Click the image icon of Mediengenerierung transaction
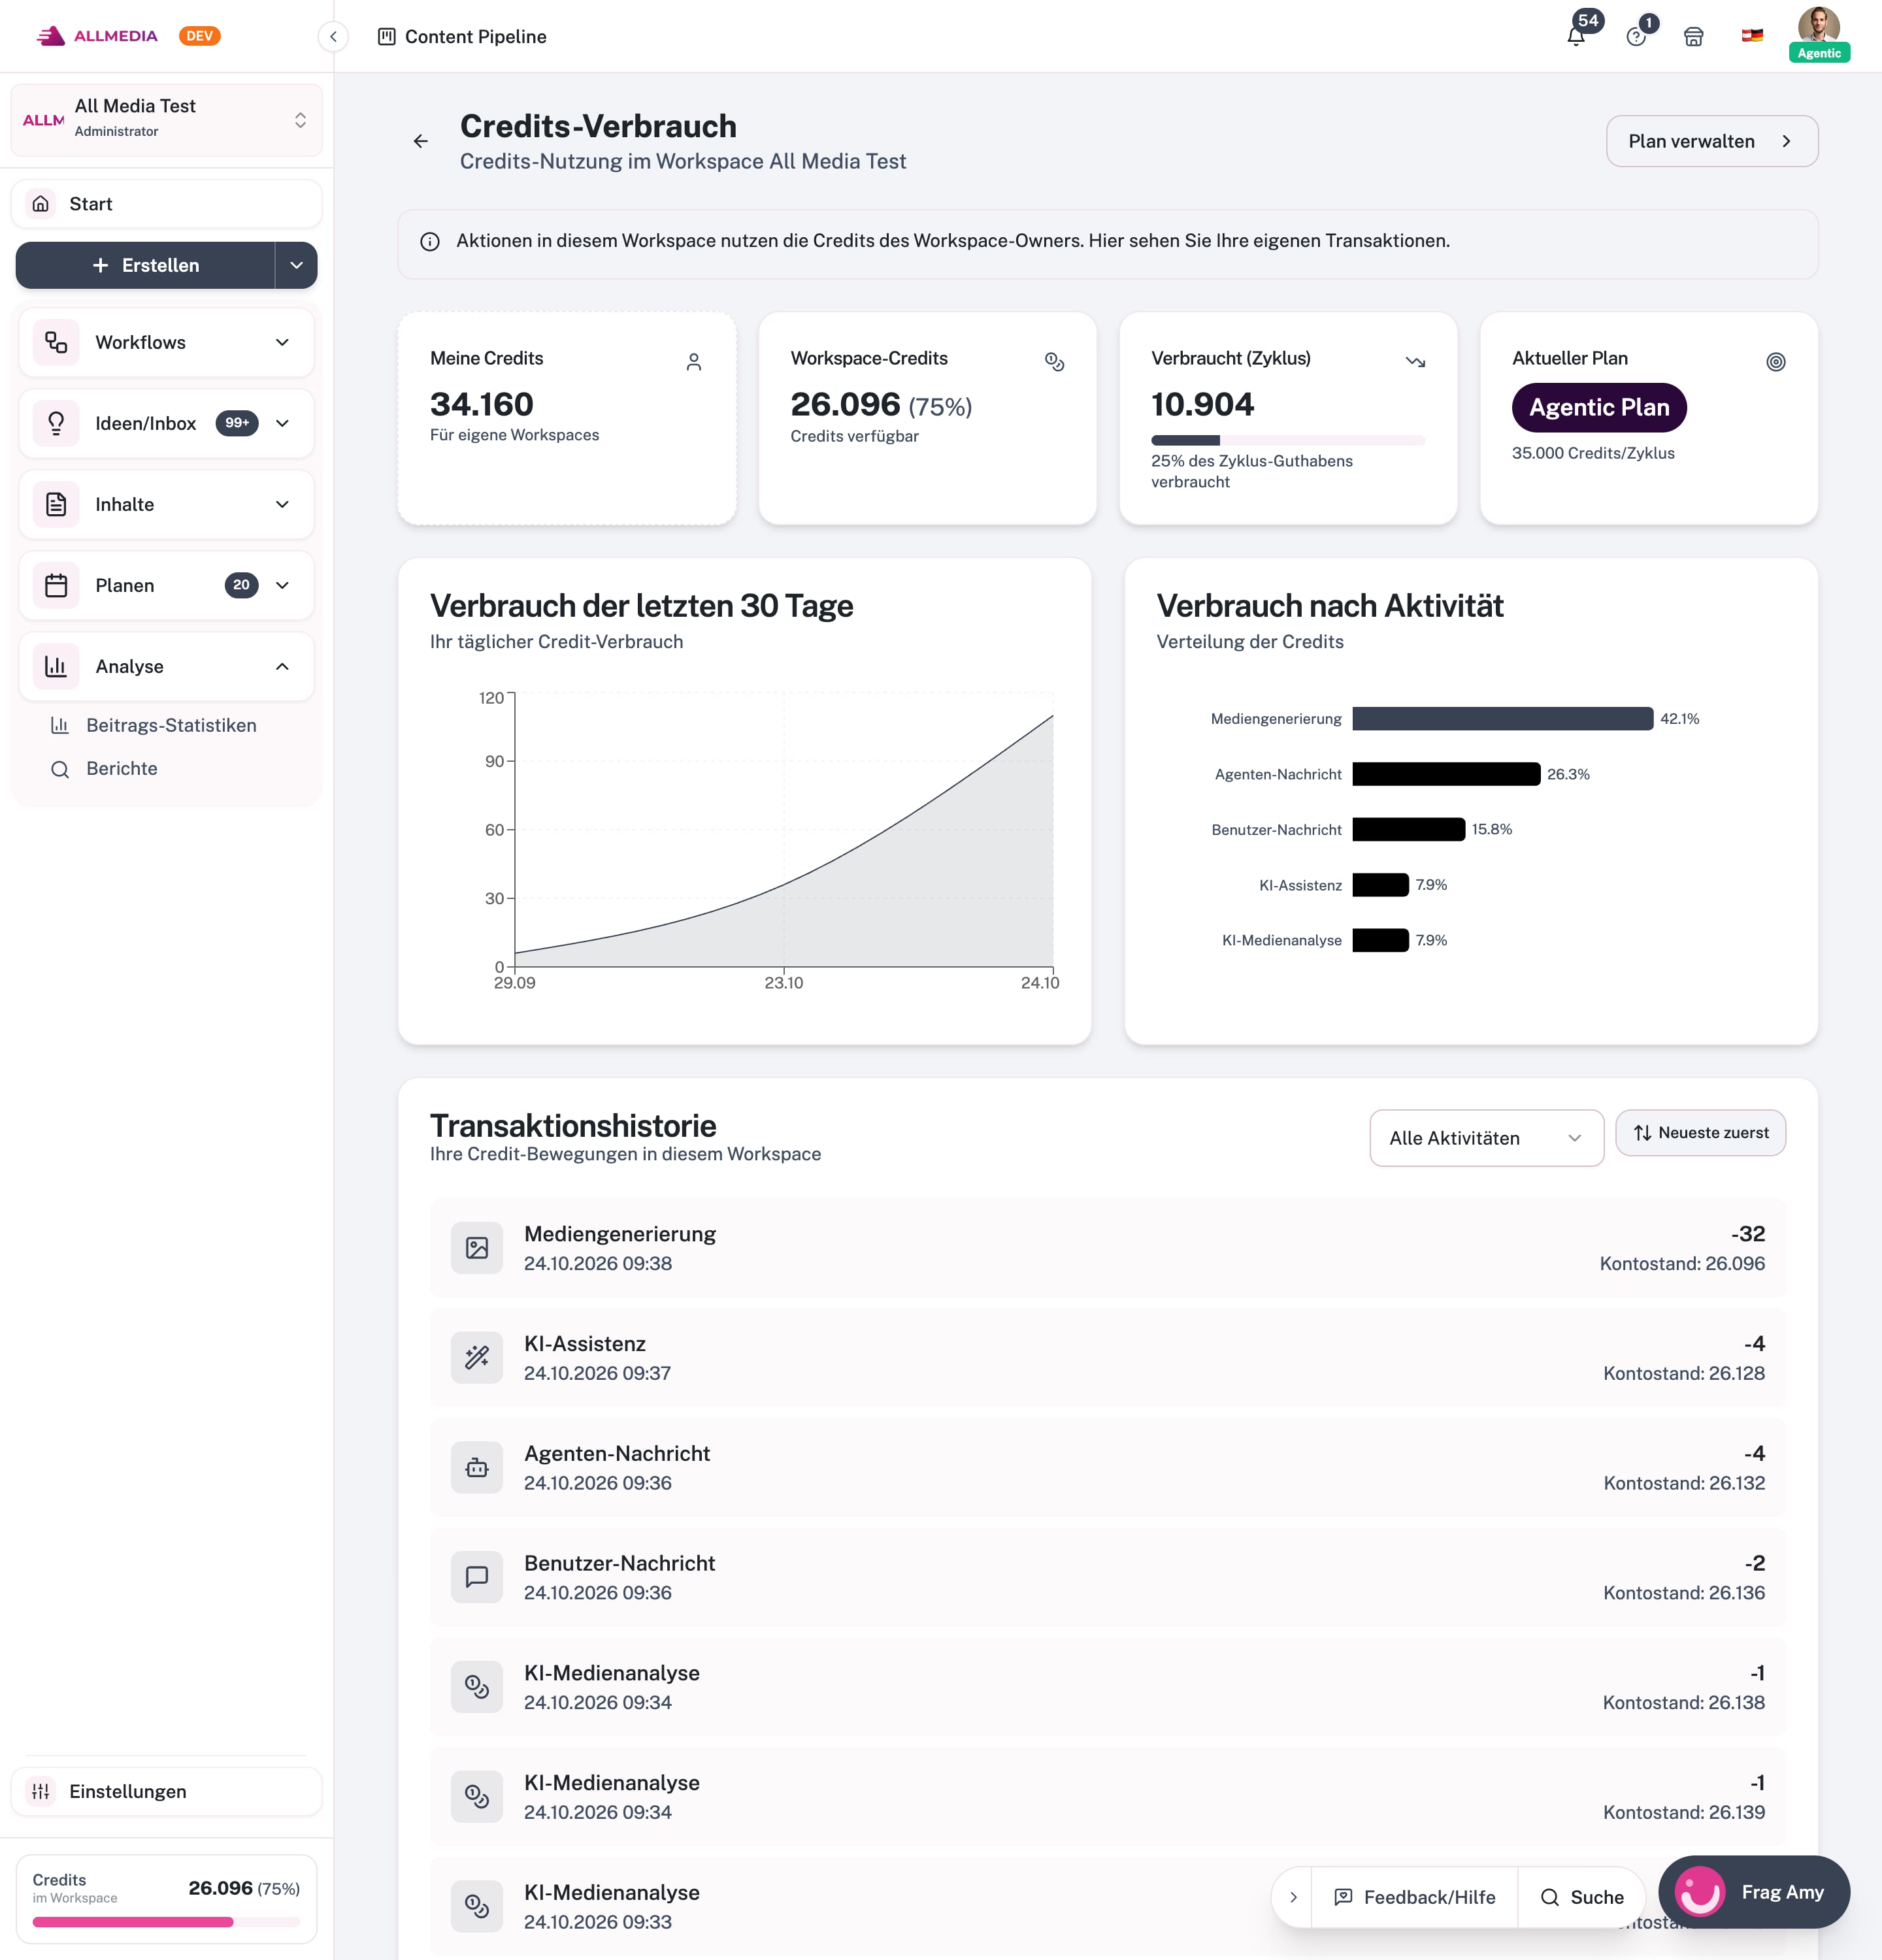This screenshot has width=1882, height=1960. click(x=477, y=1248)
